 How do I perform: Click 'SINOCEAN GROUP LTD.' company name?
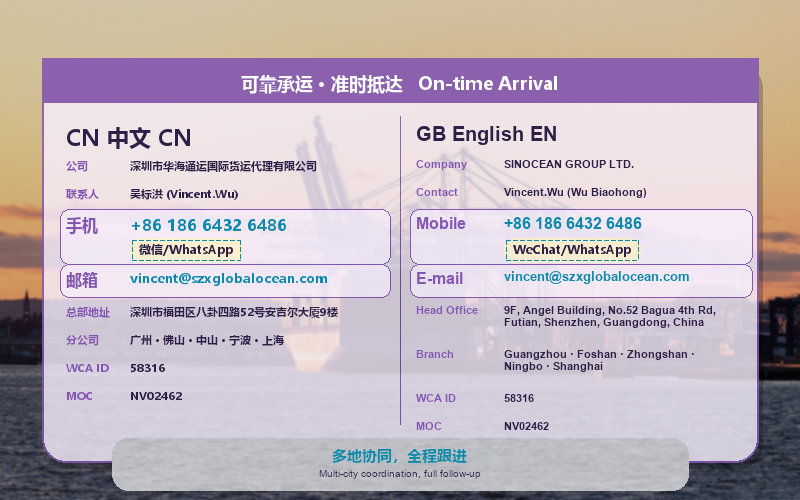coord(569,164)
